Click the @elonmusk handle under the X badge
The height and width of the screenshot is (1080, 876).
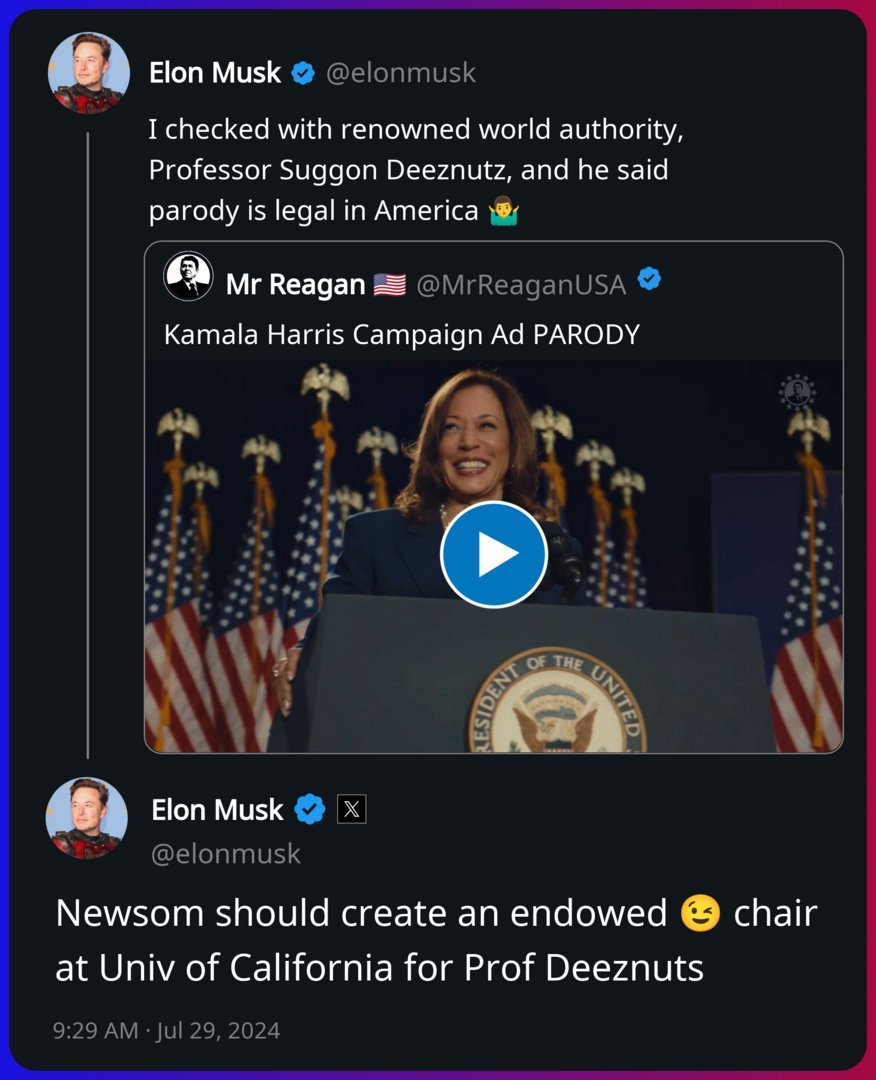[226, 853]
